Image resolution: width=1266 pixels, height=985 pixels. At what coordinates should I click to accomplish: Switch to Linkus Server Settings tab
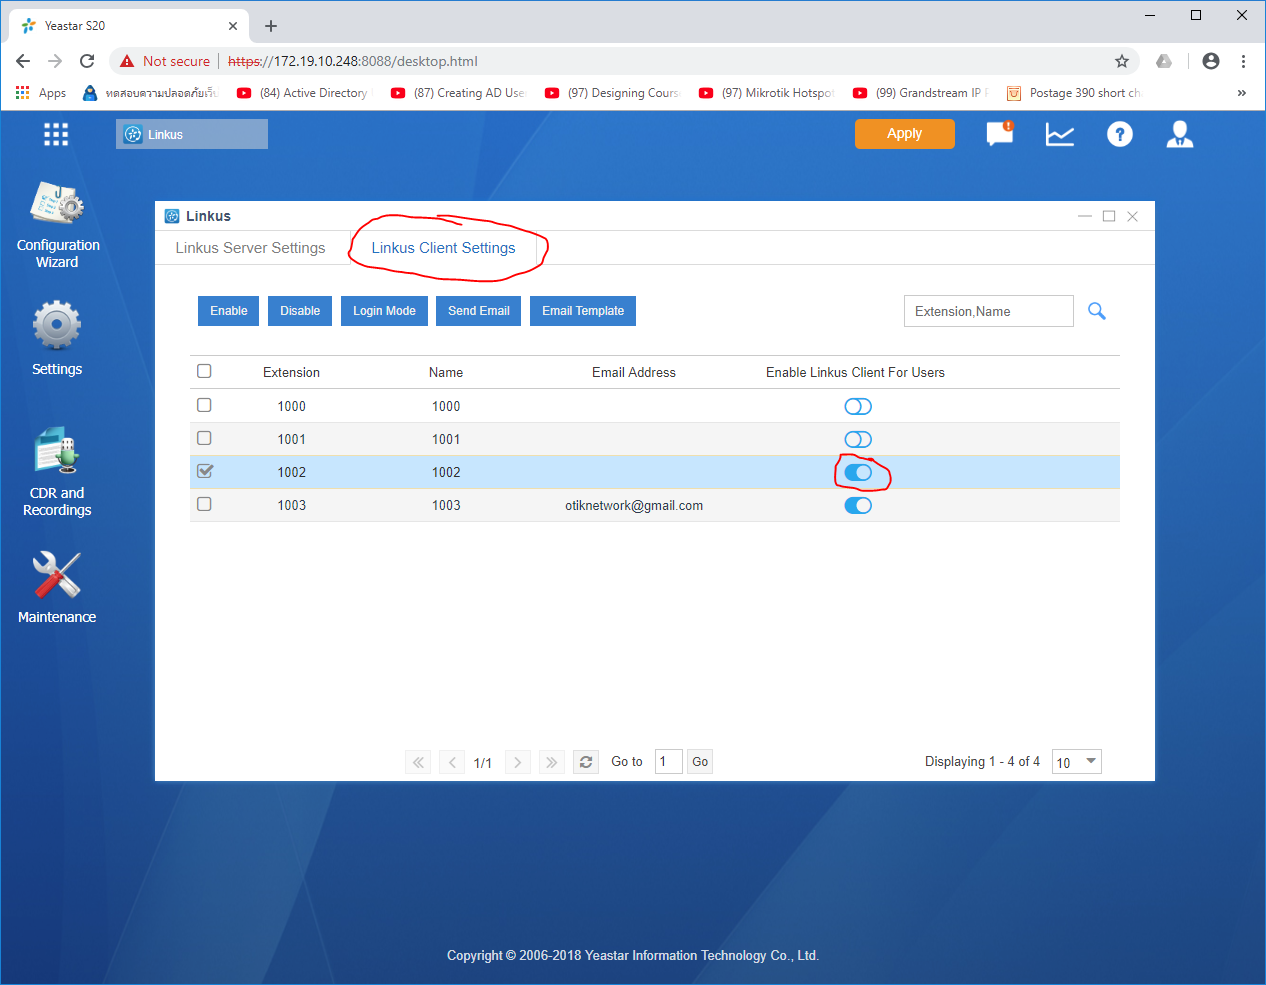click(x=250, y=248)
